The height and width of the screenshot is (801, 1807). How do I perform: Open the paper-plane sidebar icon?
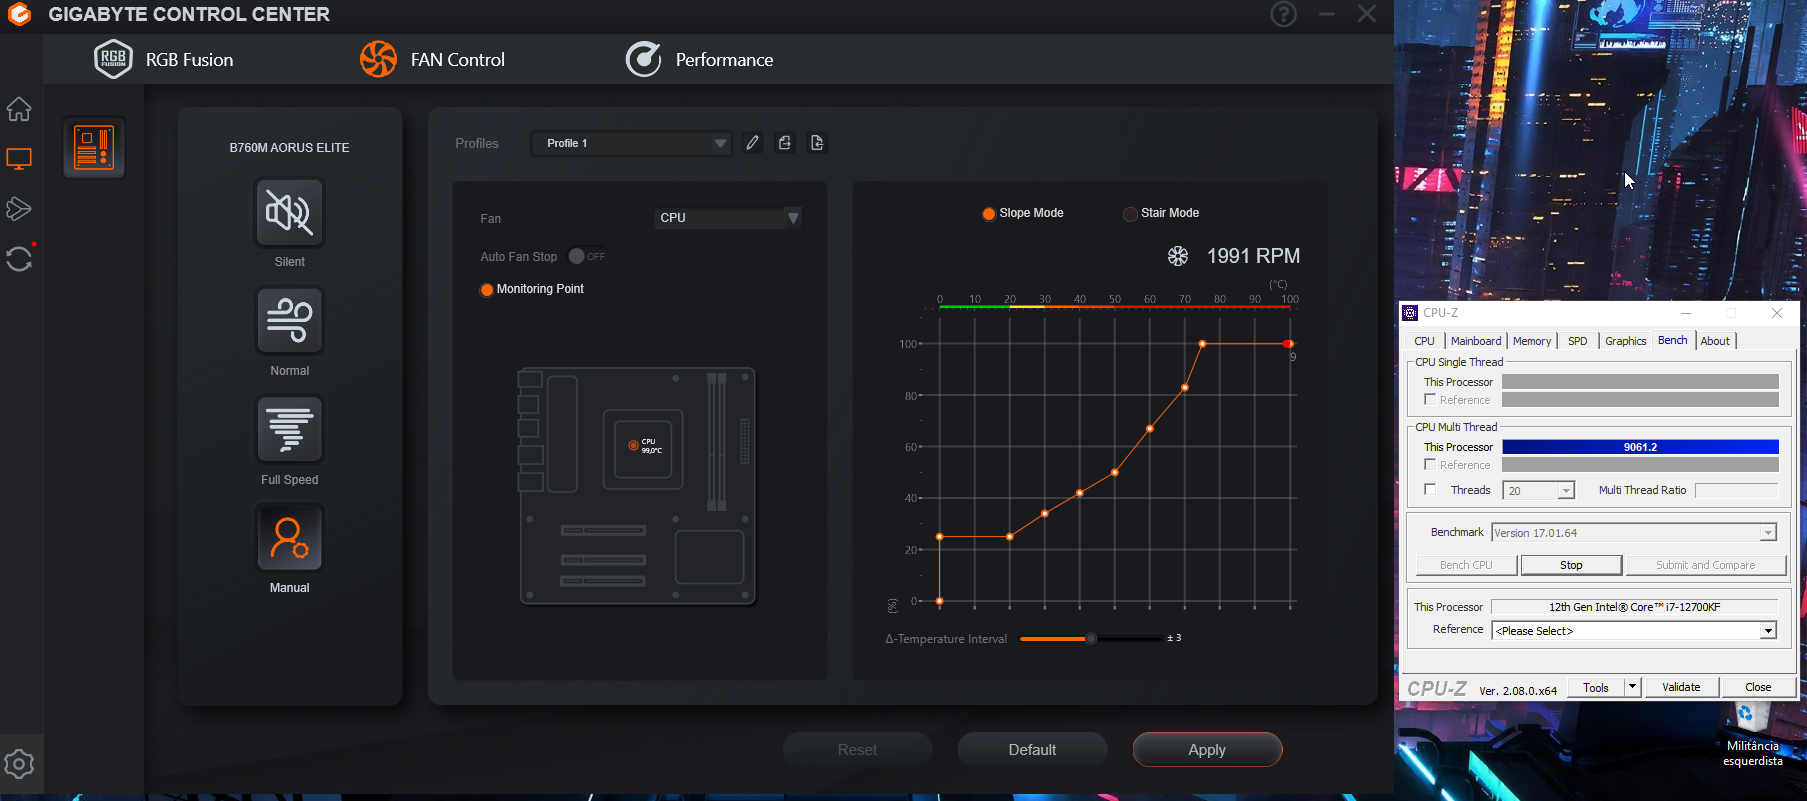coord(19,208)
